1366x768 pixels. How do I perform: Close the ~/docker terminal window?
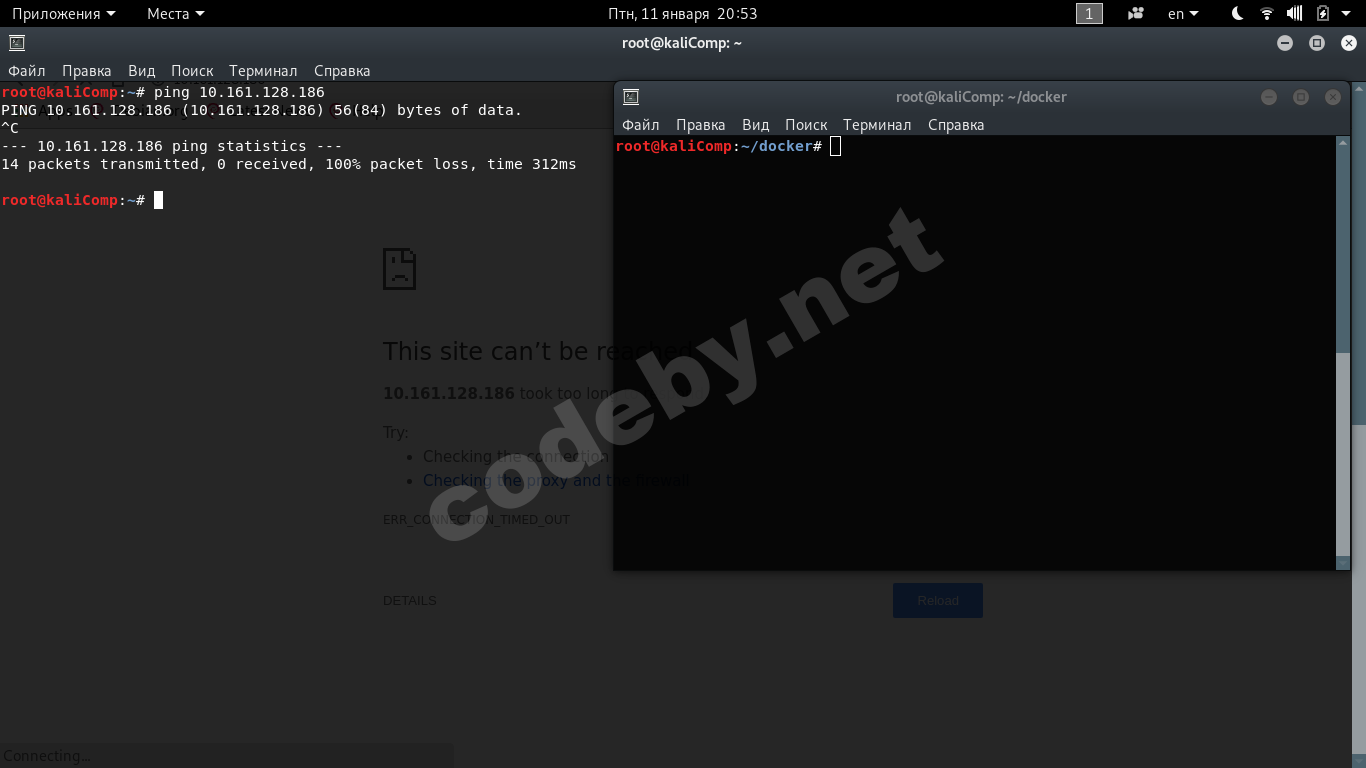[1333, 97]
